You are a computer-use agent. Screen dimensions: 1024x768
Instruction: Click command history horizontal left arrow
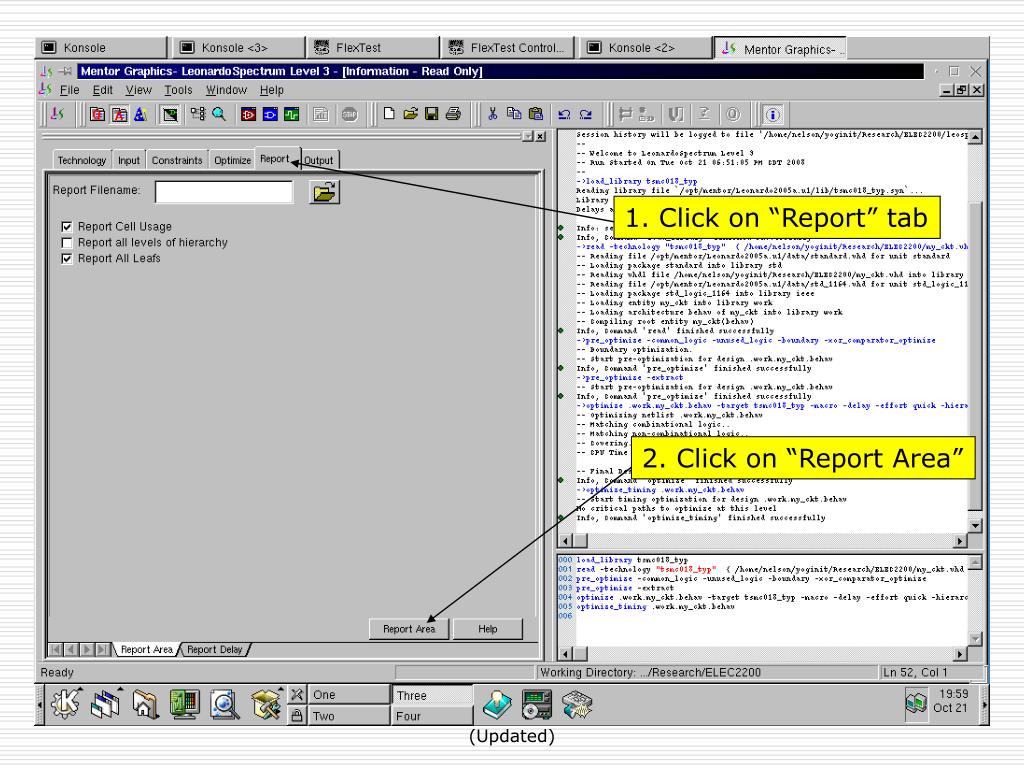[566, 654]
